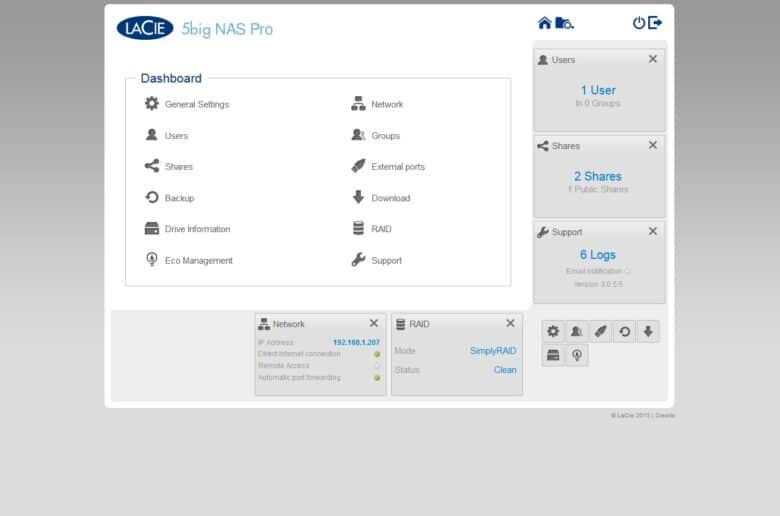Click the small external ports widget button
The width and height of the screenshot is (780, 516).
coord(601,331)
